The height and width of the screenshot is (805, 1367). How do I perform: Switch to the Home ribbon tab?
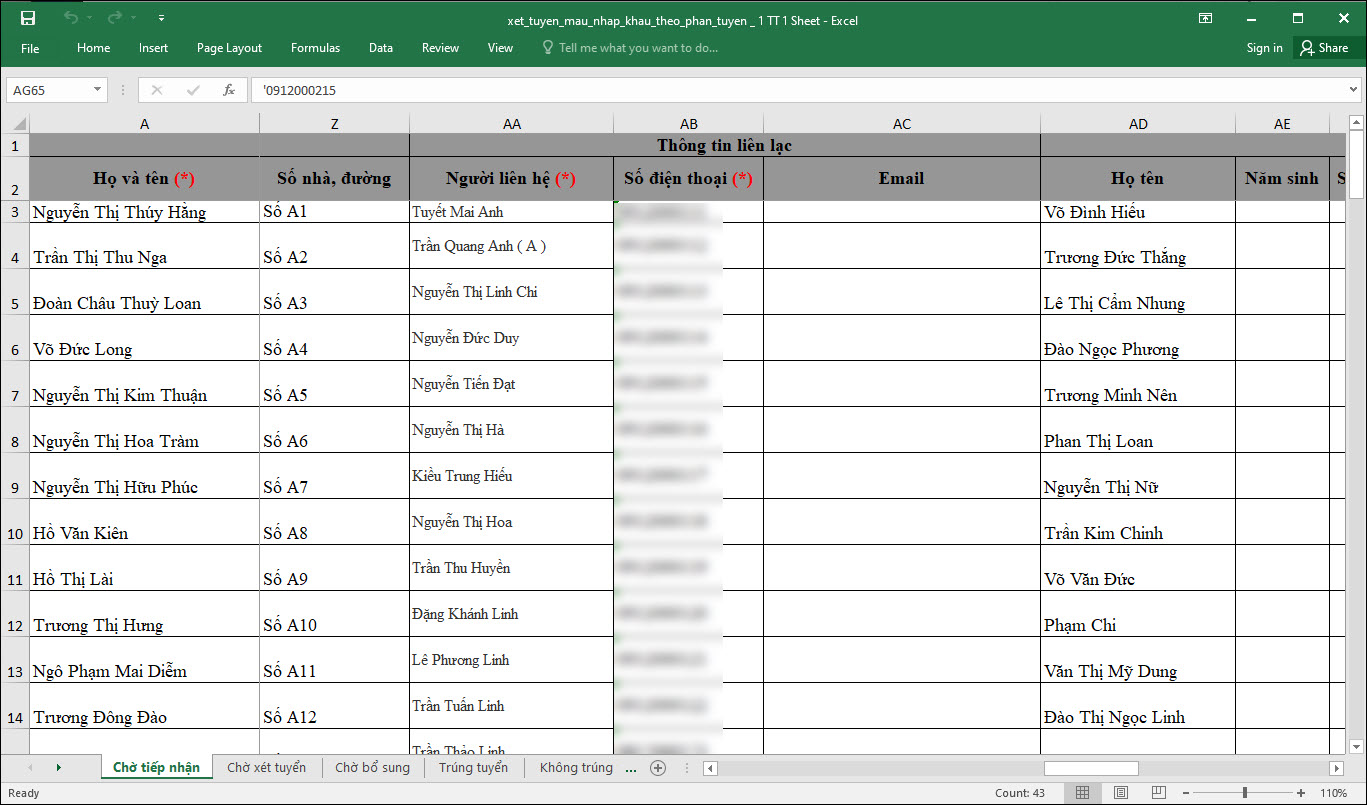point(94,48)
